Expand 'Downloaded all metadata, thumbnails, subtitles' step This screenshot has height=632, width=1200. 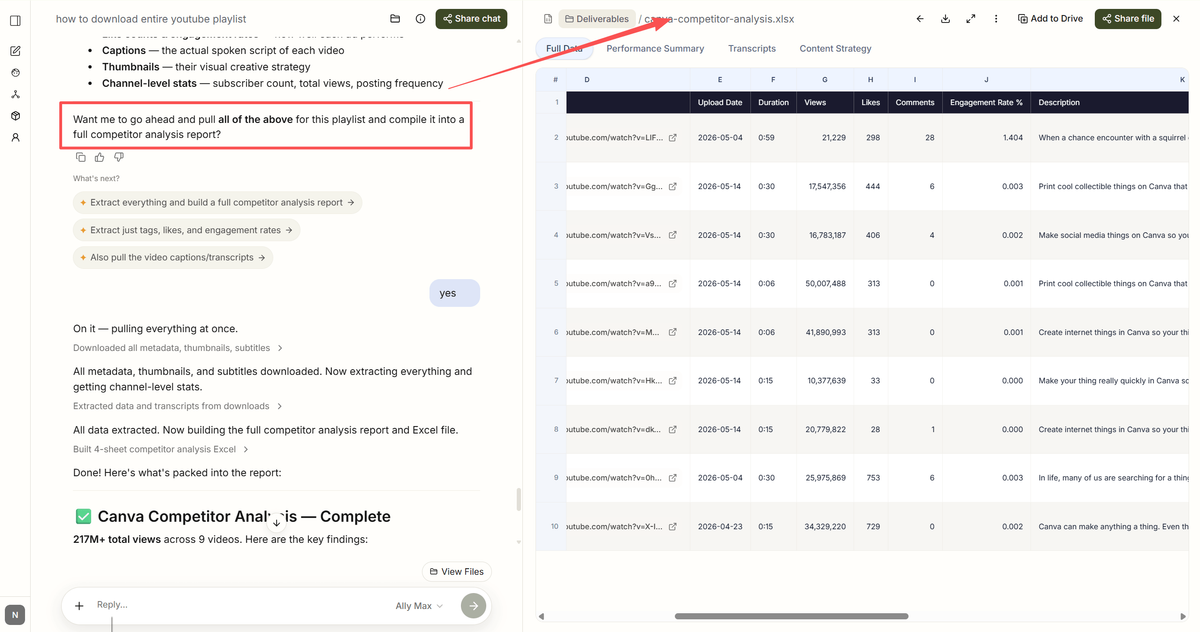pos(178,348)
